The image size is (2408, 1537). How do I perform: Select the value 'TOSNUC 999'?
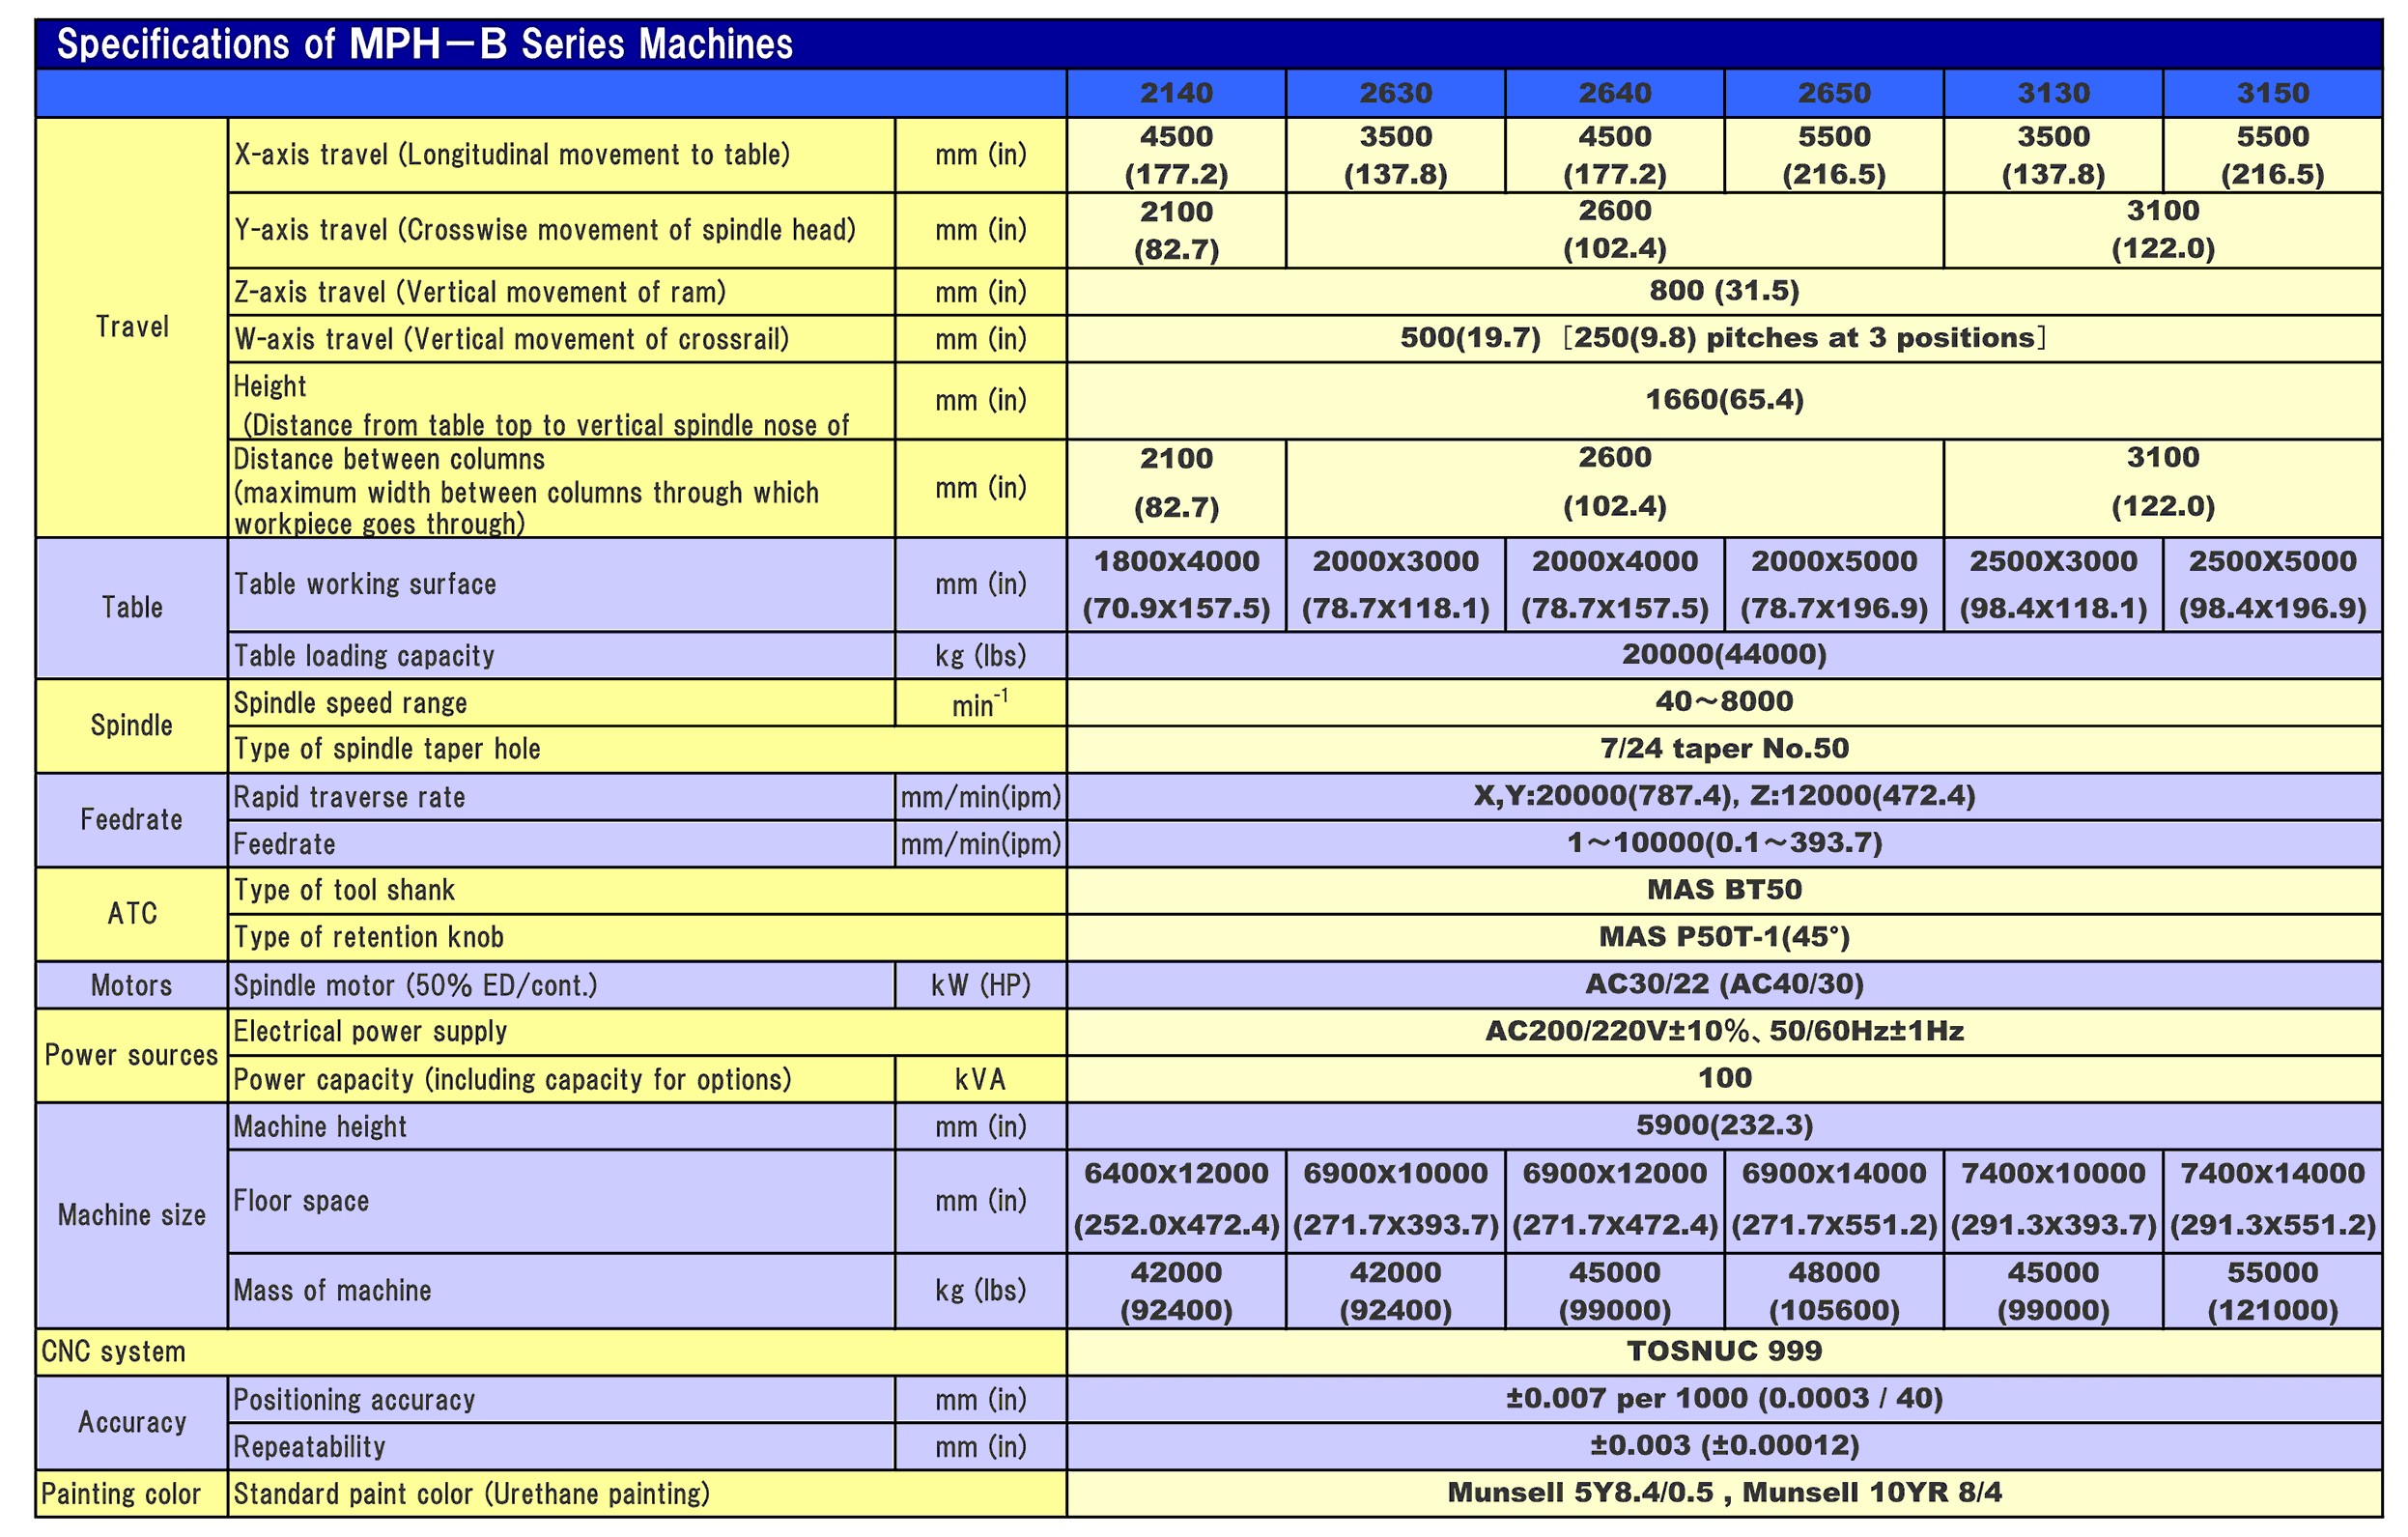pyautogui.click(x=1724, y=1351)
